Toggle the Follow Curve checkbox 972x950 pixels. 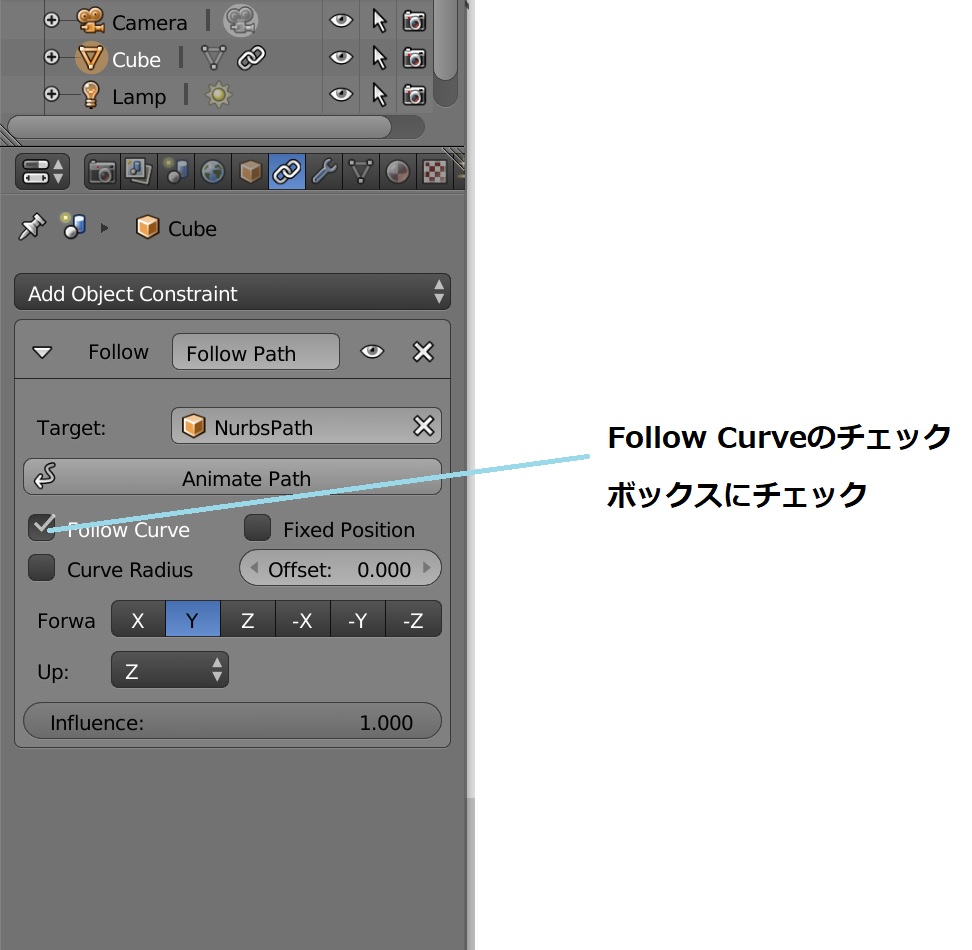(42, 527)
